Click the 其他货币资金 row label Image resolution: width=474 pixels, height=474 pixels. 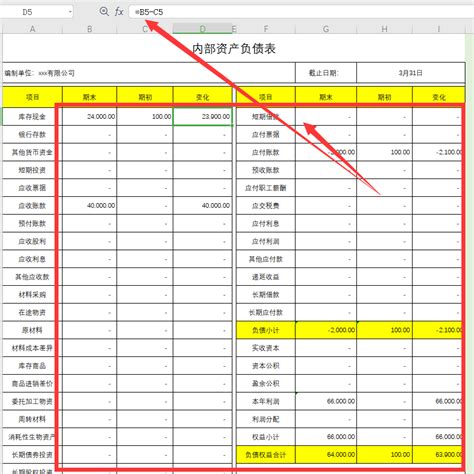click(32, 152)
